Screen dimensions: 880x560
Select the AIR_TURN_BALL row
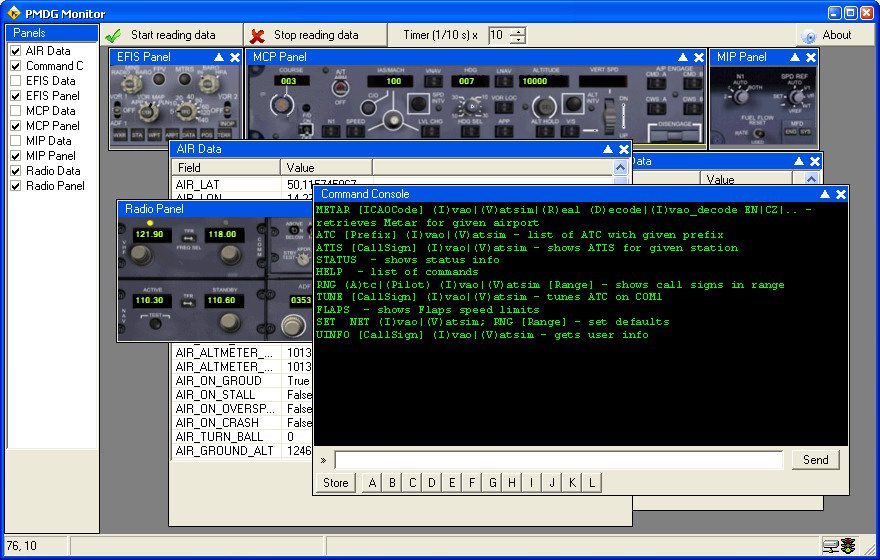pos(242,437)
